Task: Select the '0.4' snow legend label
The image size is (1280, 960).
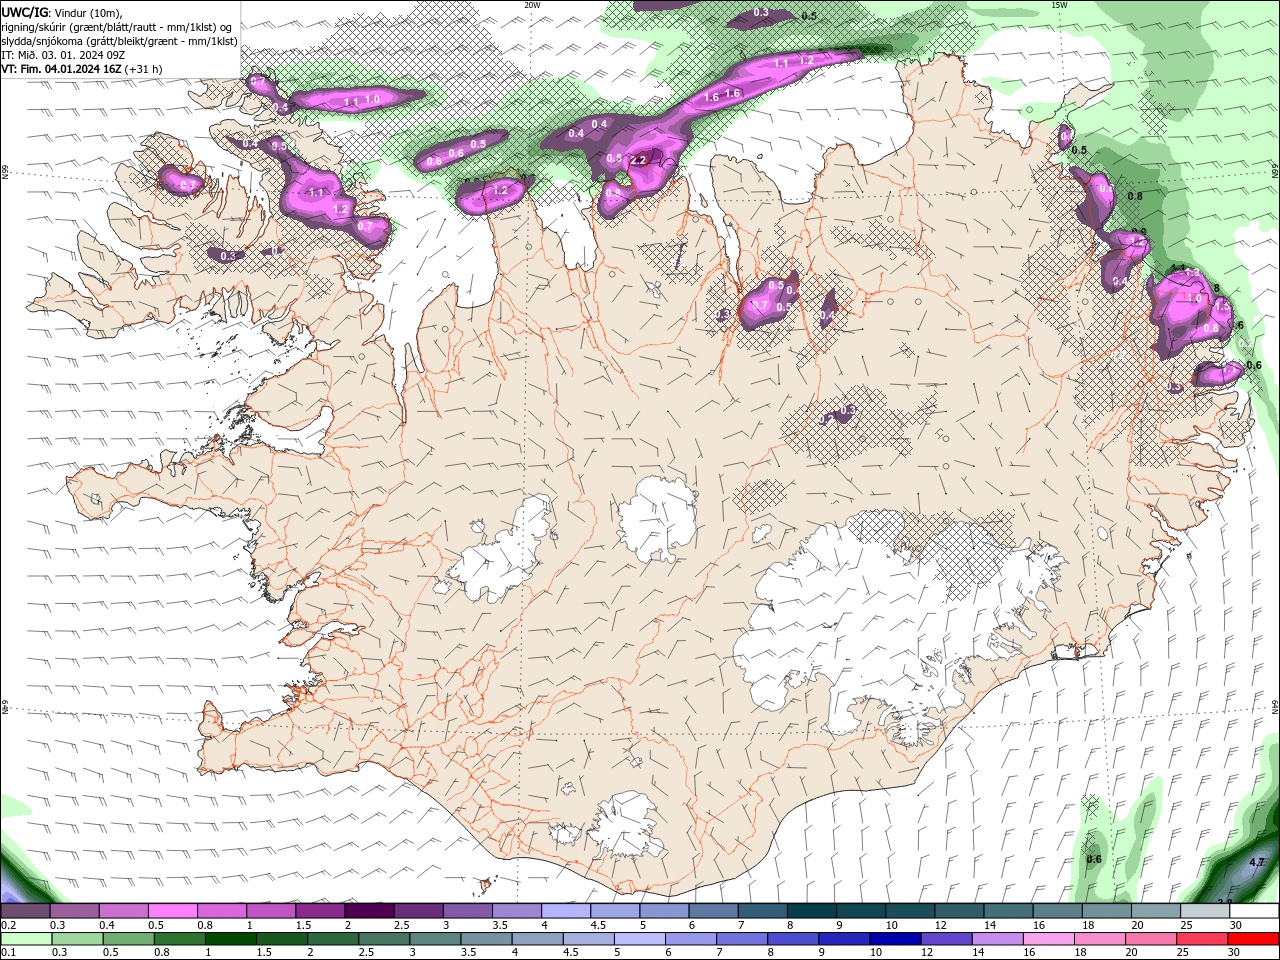Action: [x=107, y=925]
